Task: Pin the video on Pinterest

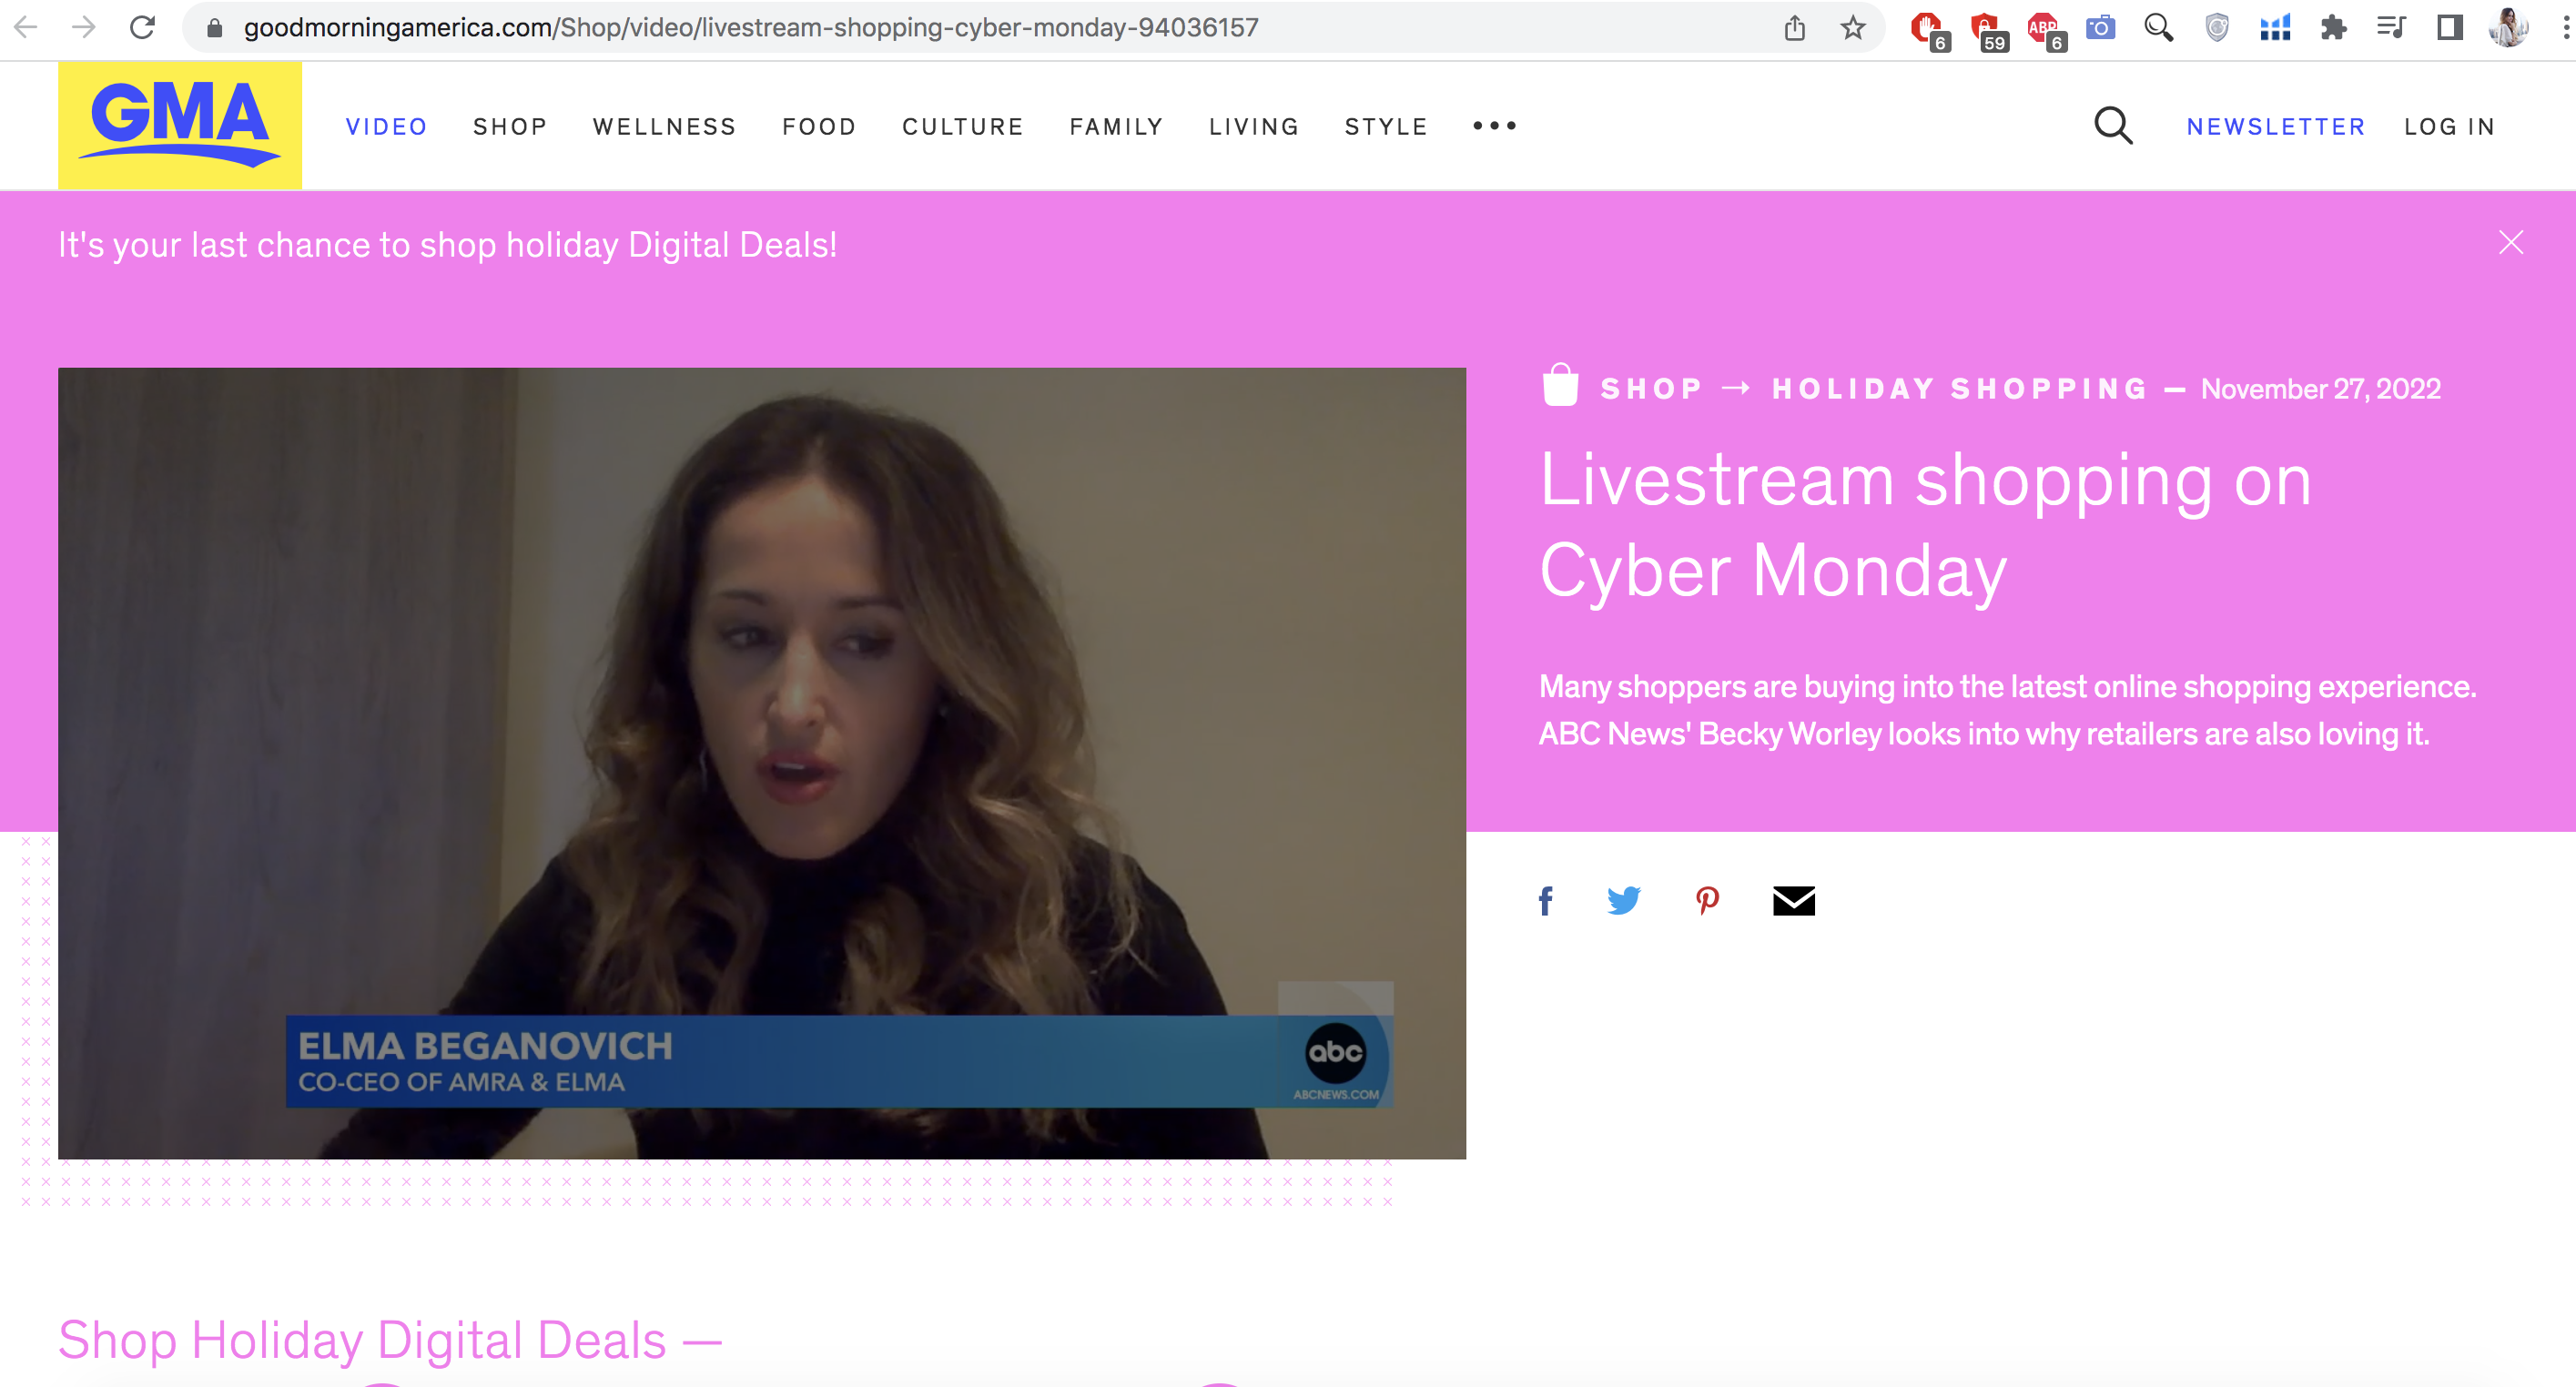Action: click(1708, 901)
